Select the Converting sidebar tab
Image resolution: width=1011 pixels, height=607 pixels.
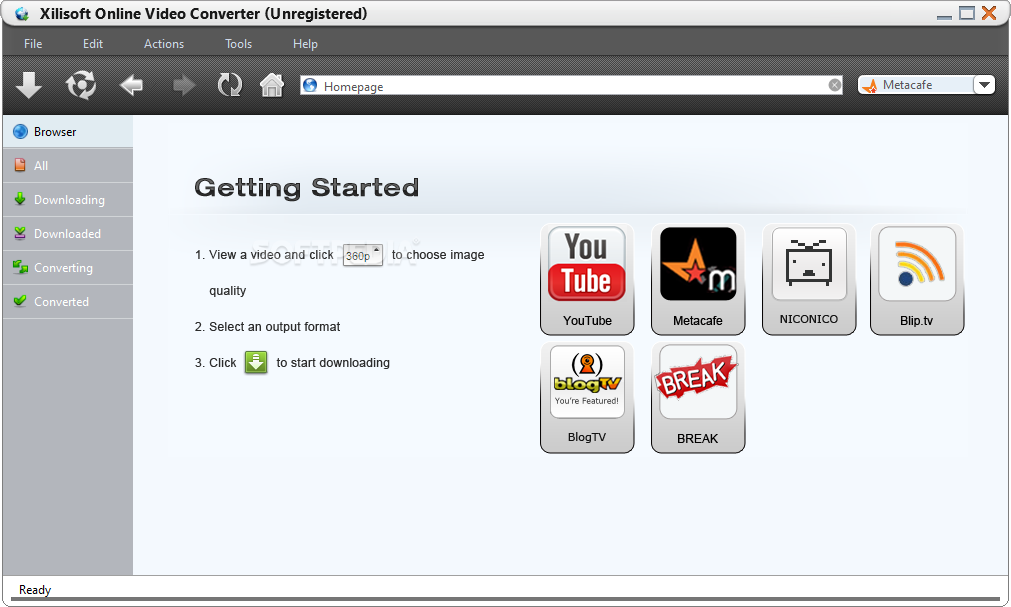tap(68, 268)
